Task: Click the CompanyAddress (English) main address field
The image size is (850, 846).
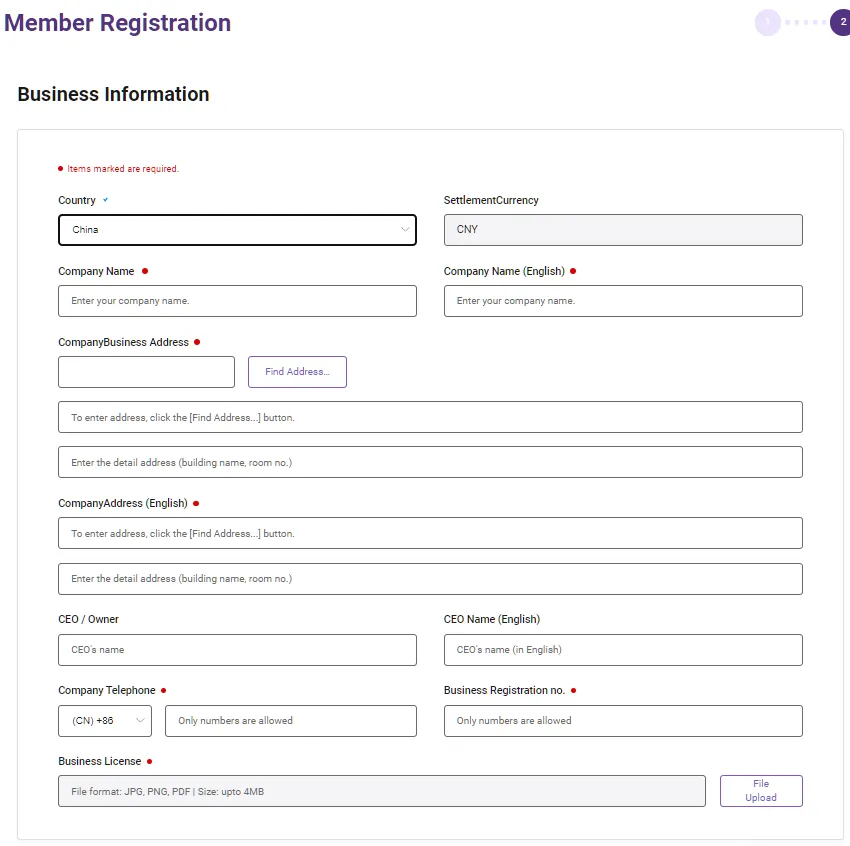Action: (x=430, y=533)
